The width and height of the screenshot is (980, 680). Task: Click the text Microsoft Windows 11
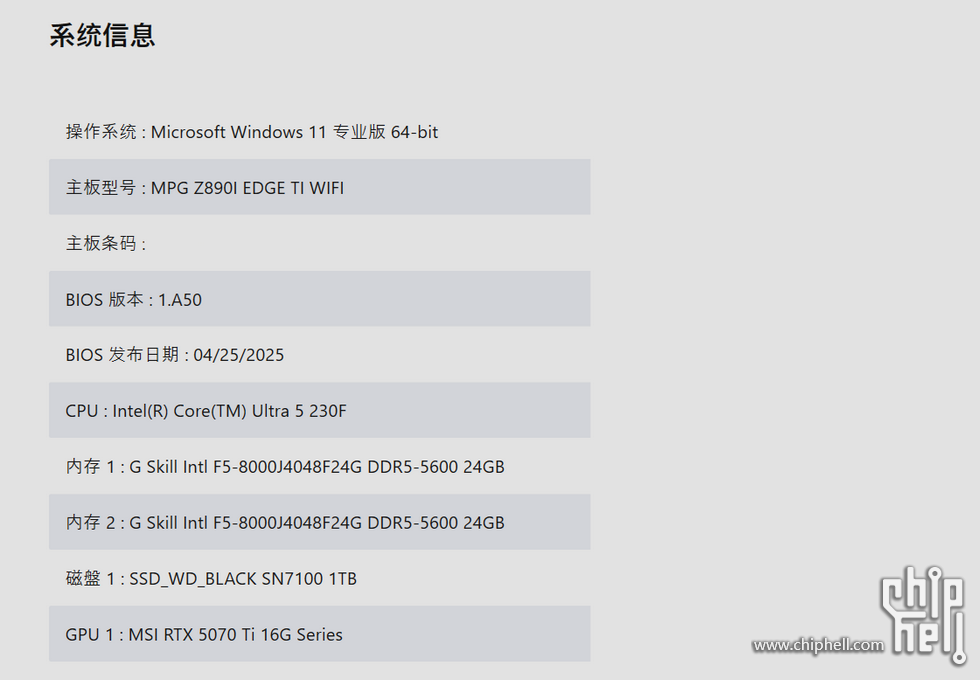click(x=239, y=132)
